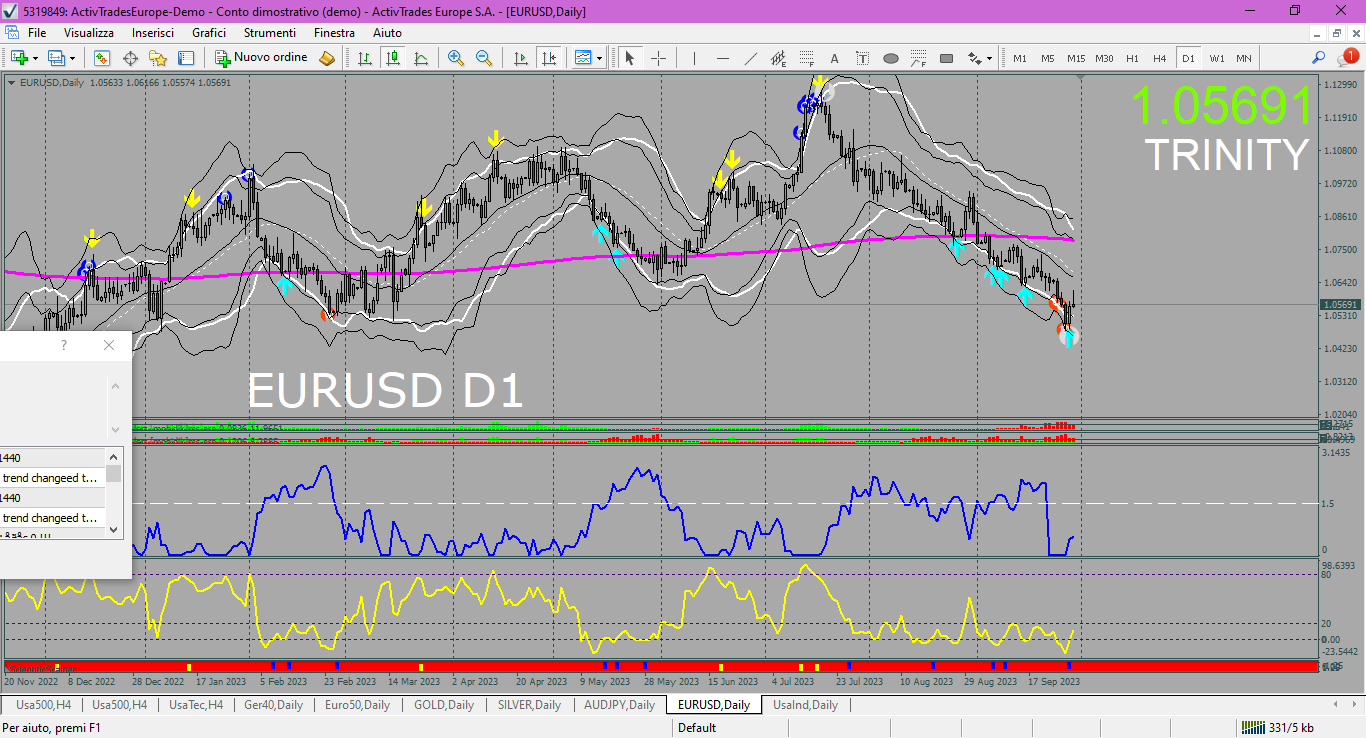
Task: Select the crosshair tool
Action: pyautogui.click(x=658, y=58)
